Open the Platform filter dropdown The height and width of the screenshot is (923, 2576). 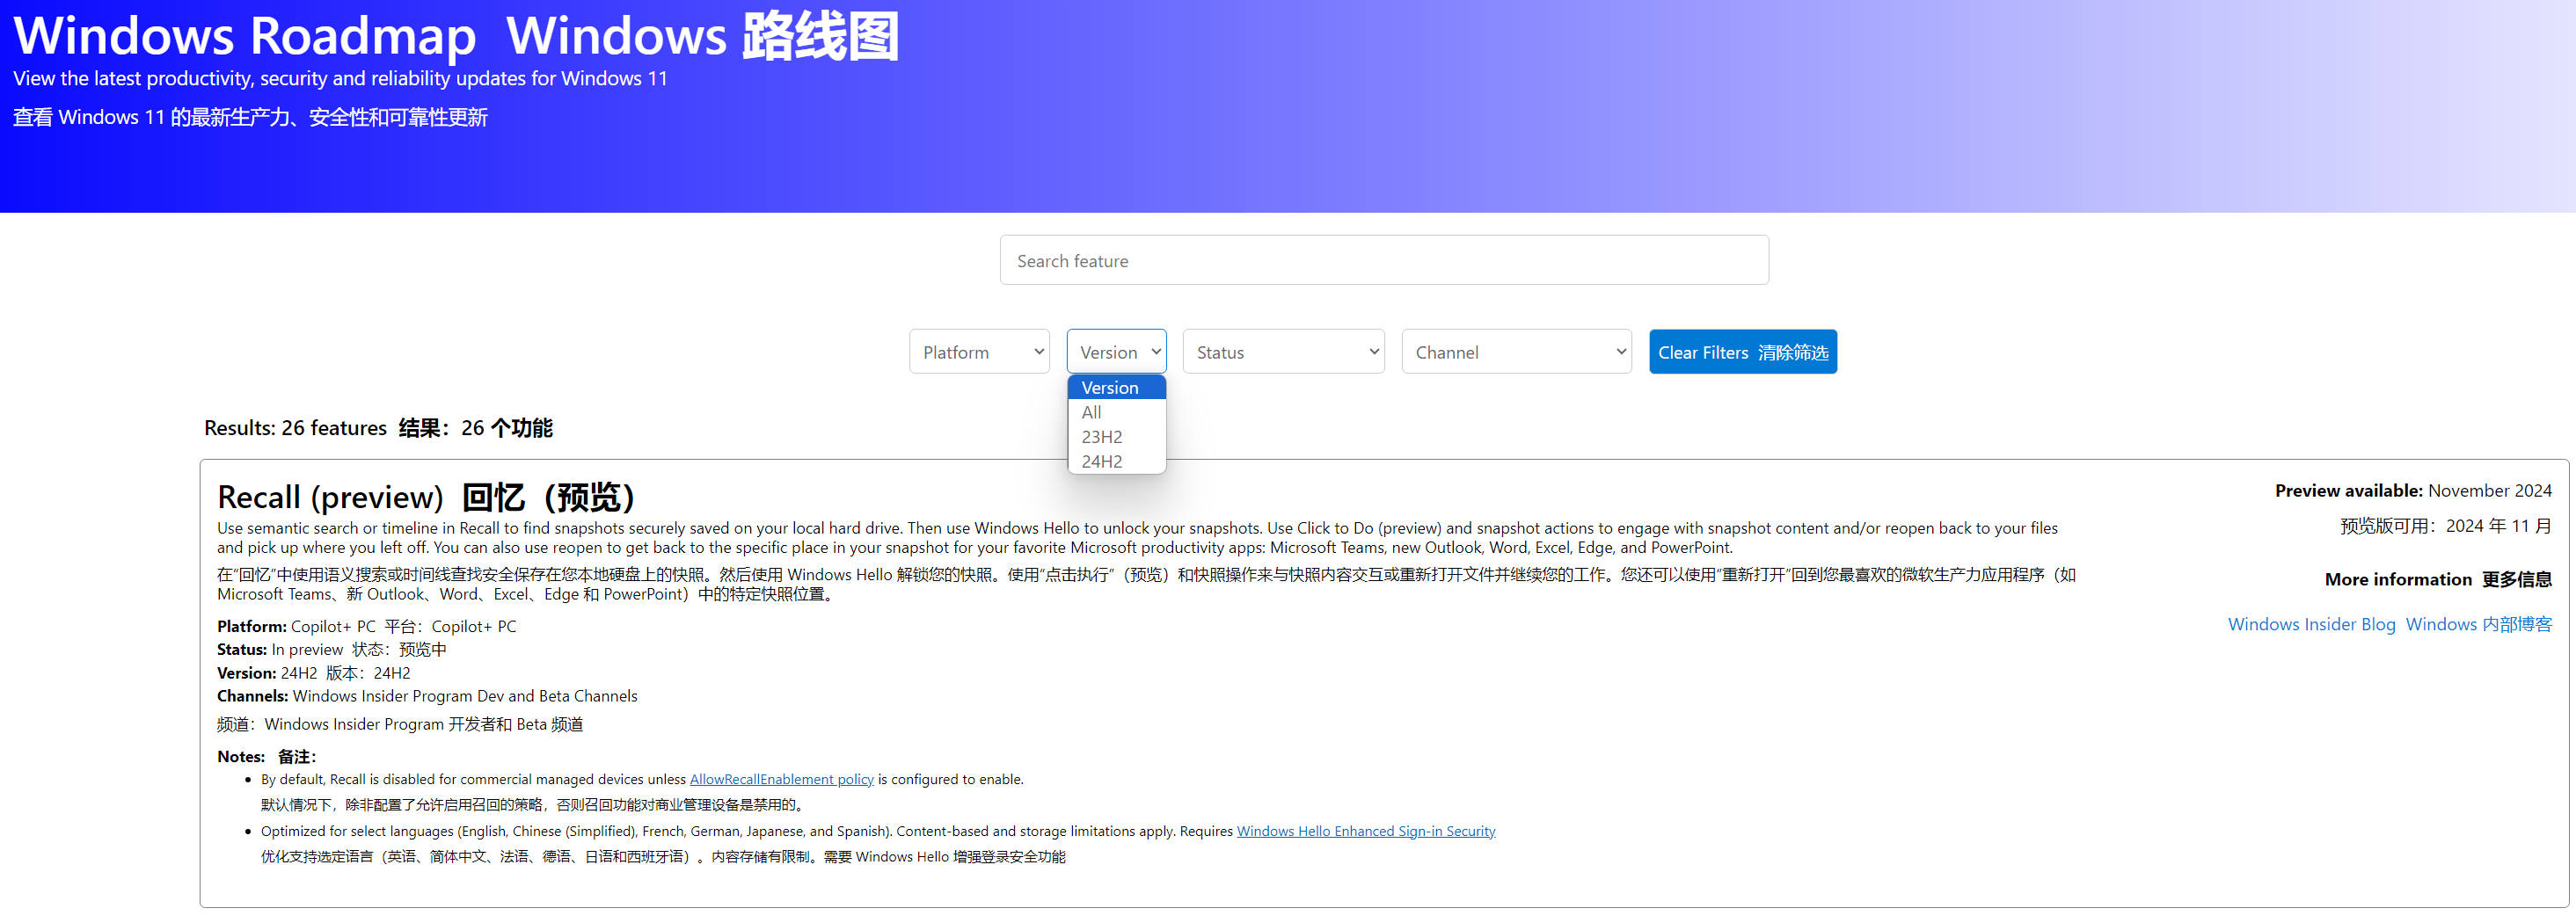tap(978, 352)
